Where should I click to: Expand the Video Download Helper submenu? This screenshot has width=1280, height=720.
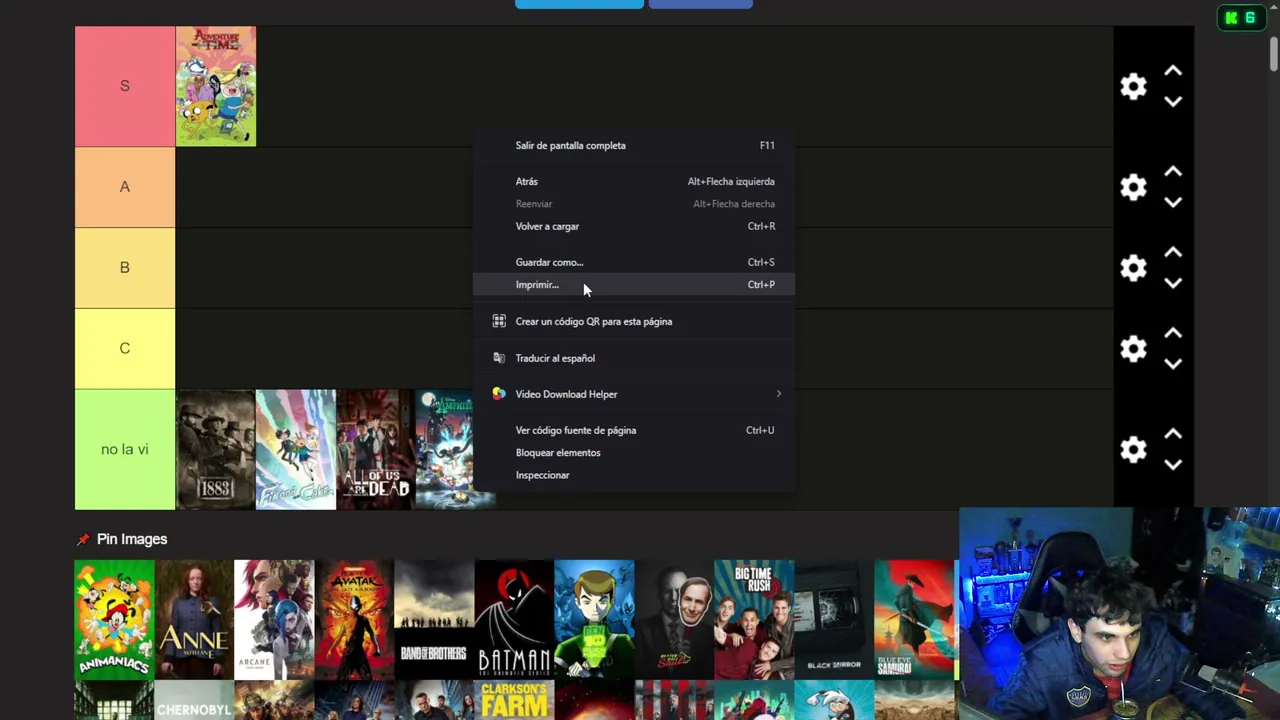634,394
